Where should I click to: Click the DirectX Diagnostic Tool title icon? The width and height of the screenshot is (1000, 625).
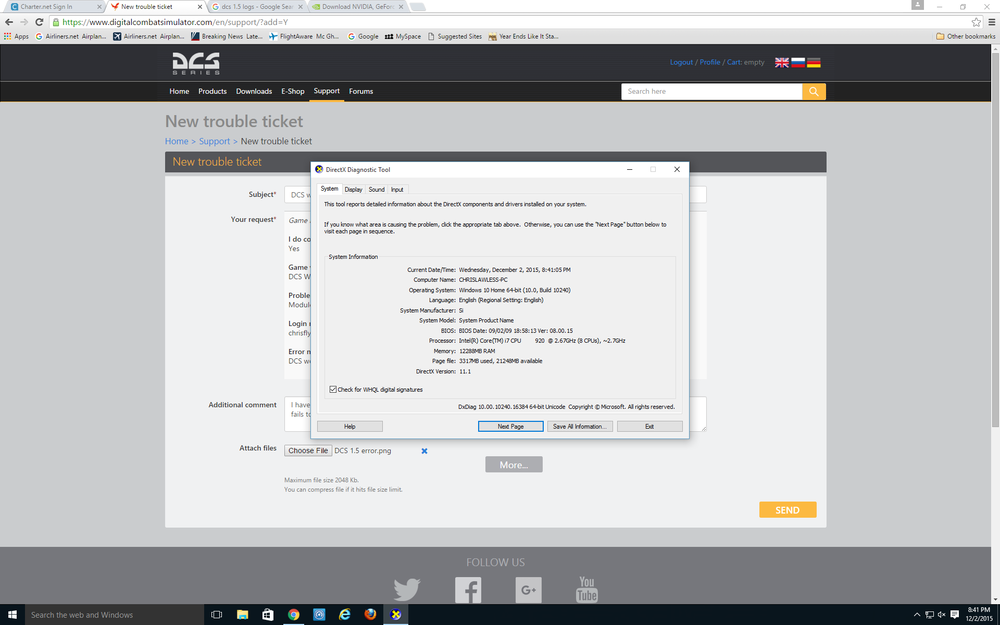[320, 170]
